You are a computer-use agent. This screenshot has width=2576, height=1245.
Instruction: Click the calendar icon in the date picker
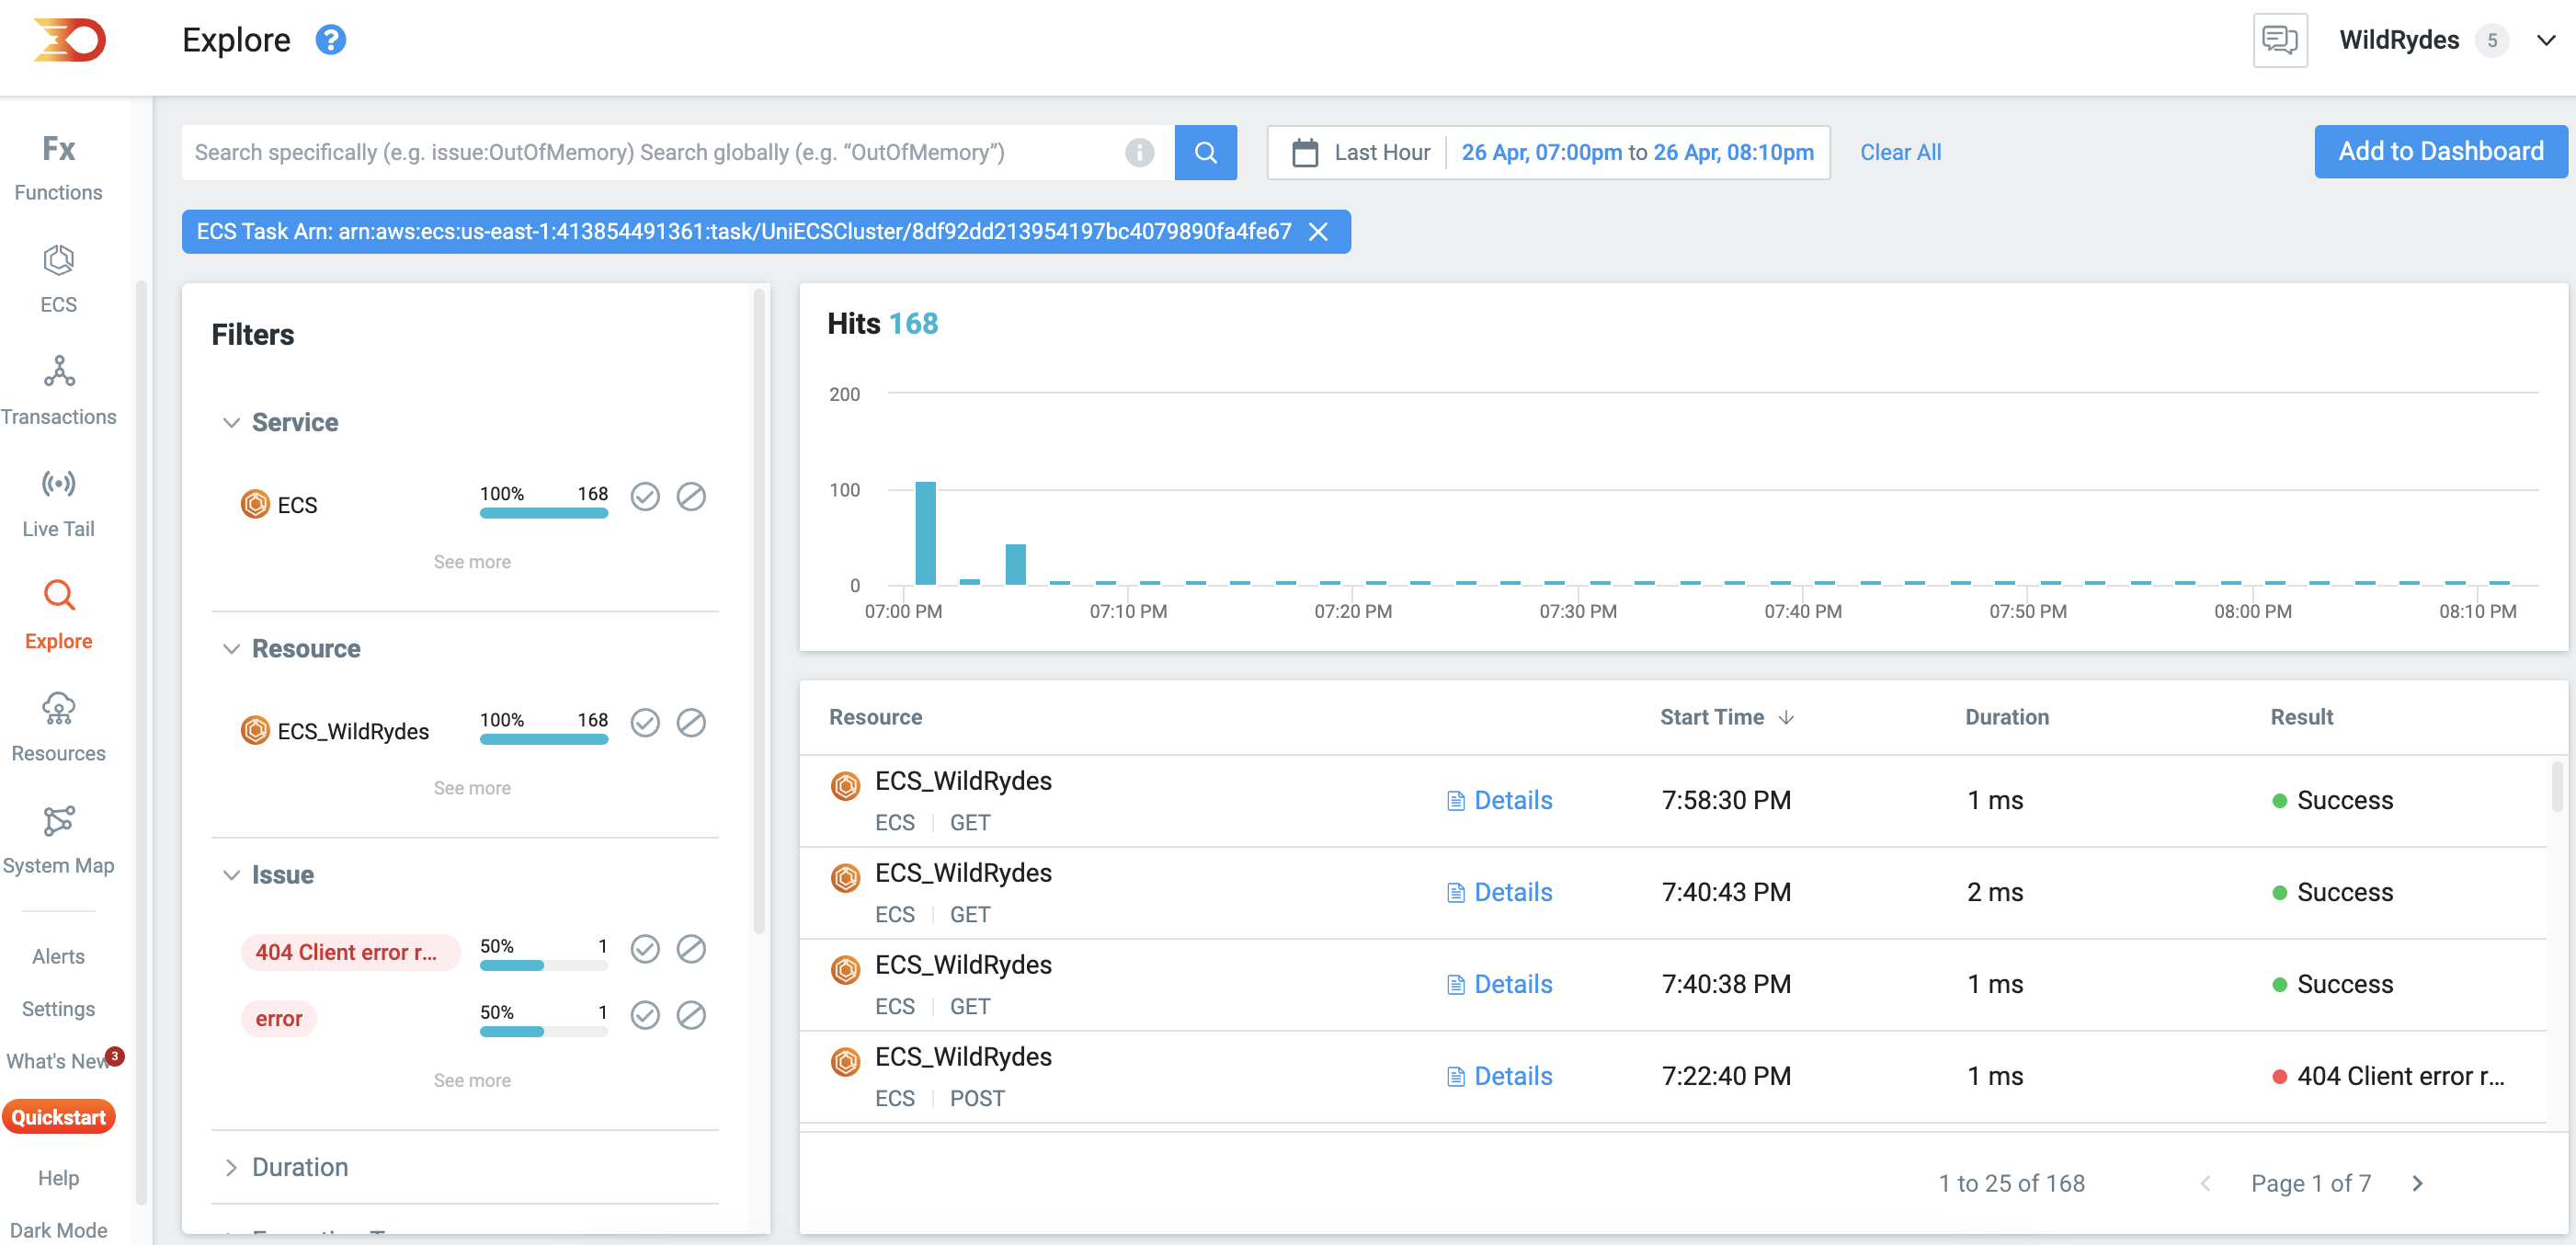pos(1305,152)
